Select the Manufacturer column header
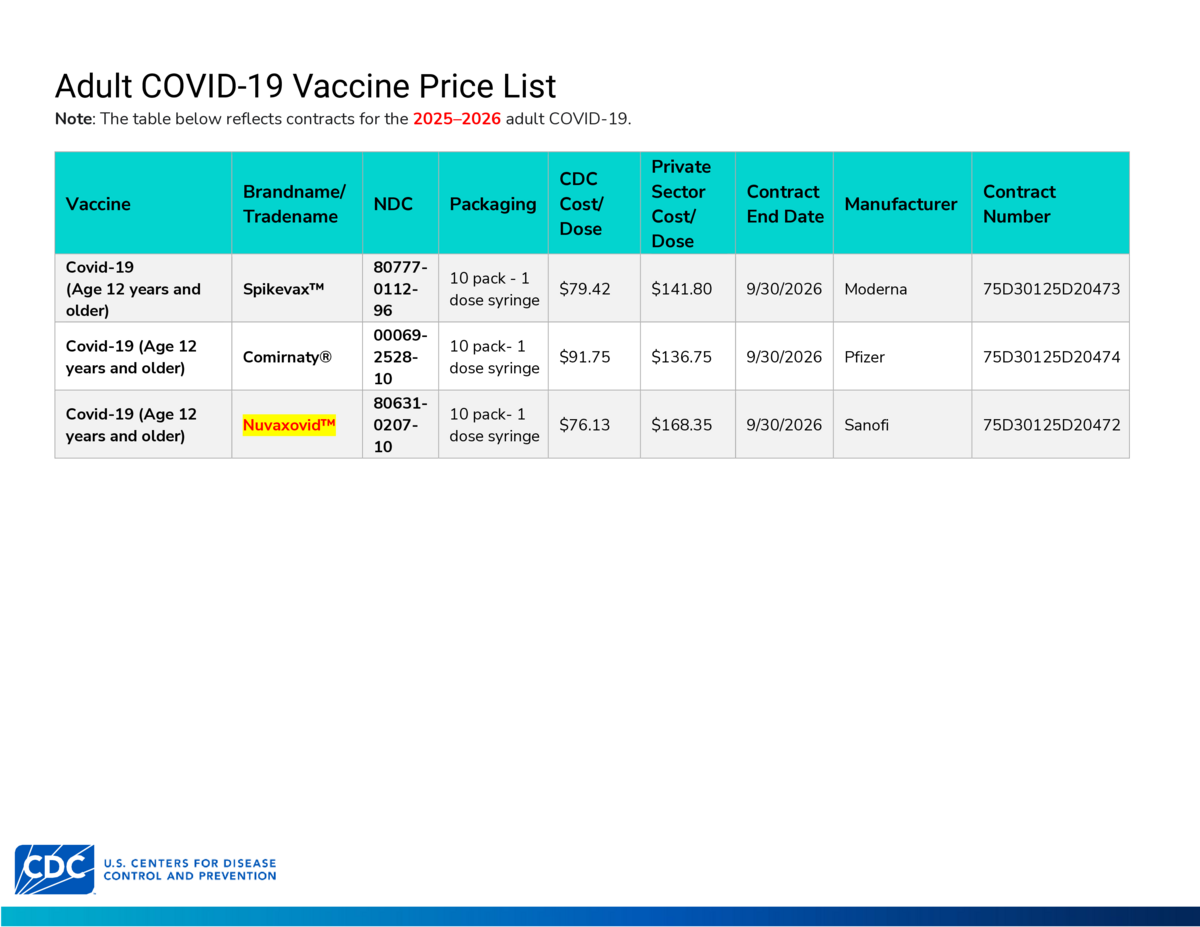1200x927 pixels. point(902,203)
